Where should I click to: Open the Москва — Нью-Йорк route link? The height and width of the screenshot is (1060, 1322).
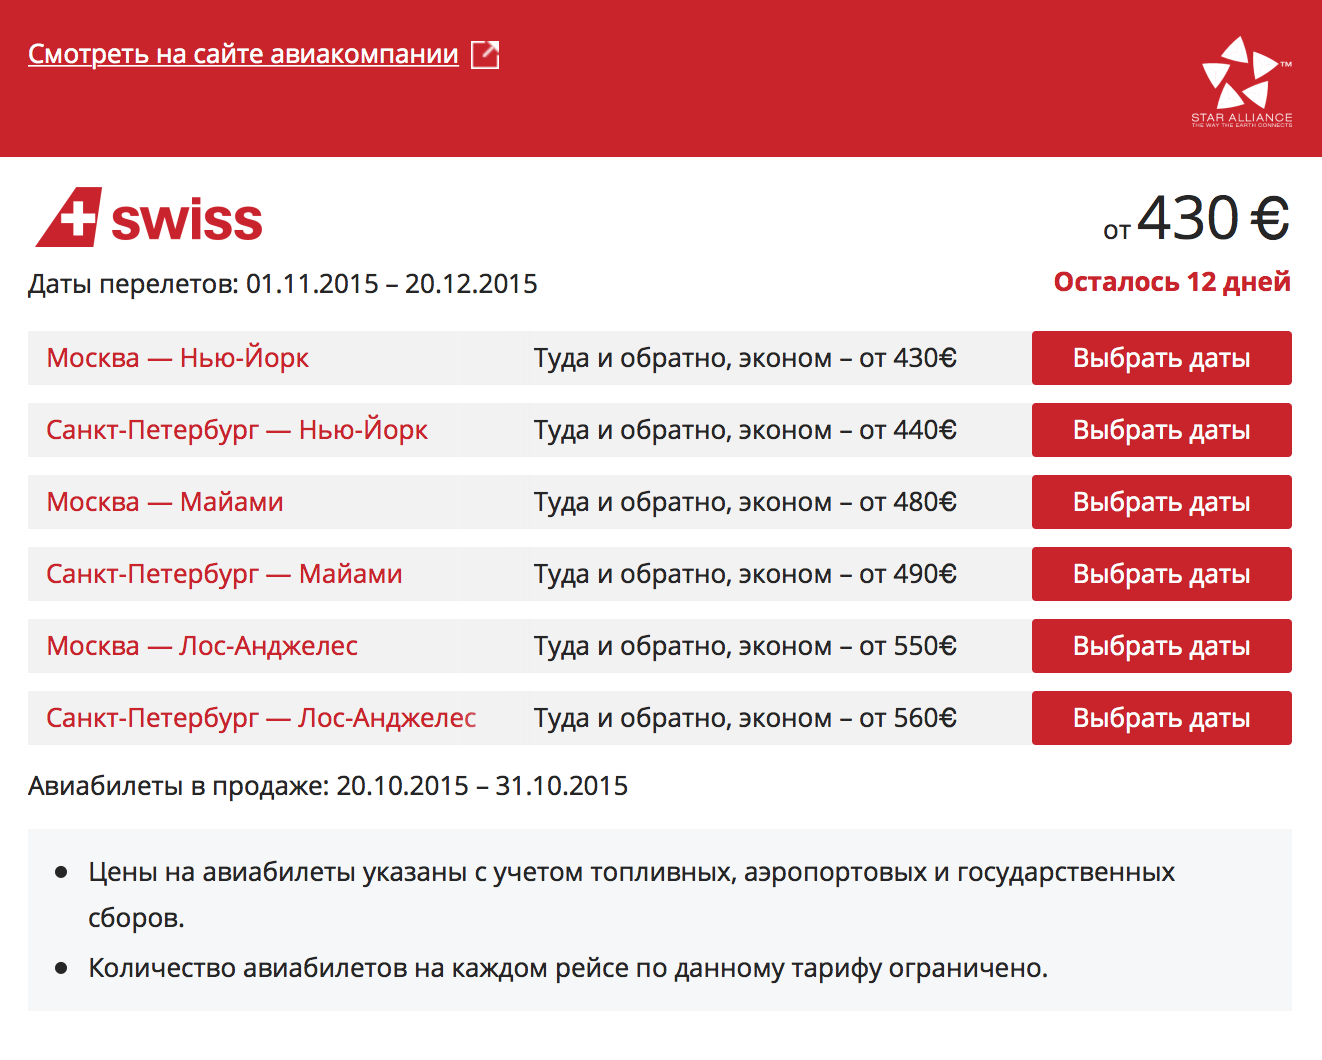click(x=178, y=358)
